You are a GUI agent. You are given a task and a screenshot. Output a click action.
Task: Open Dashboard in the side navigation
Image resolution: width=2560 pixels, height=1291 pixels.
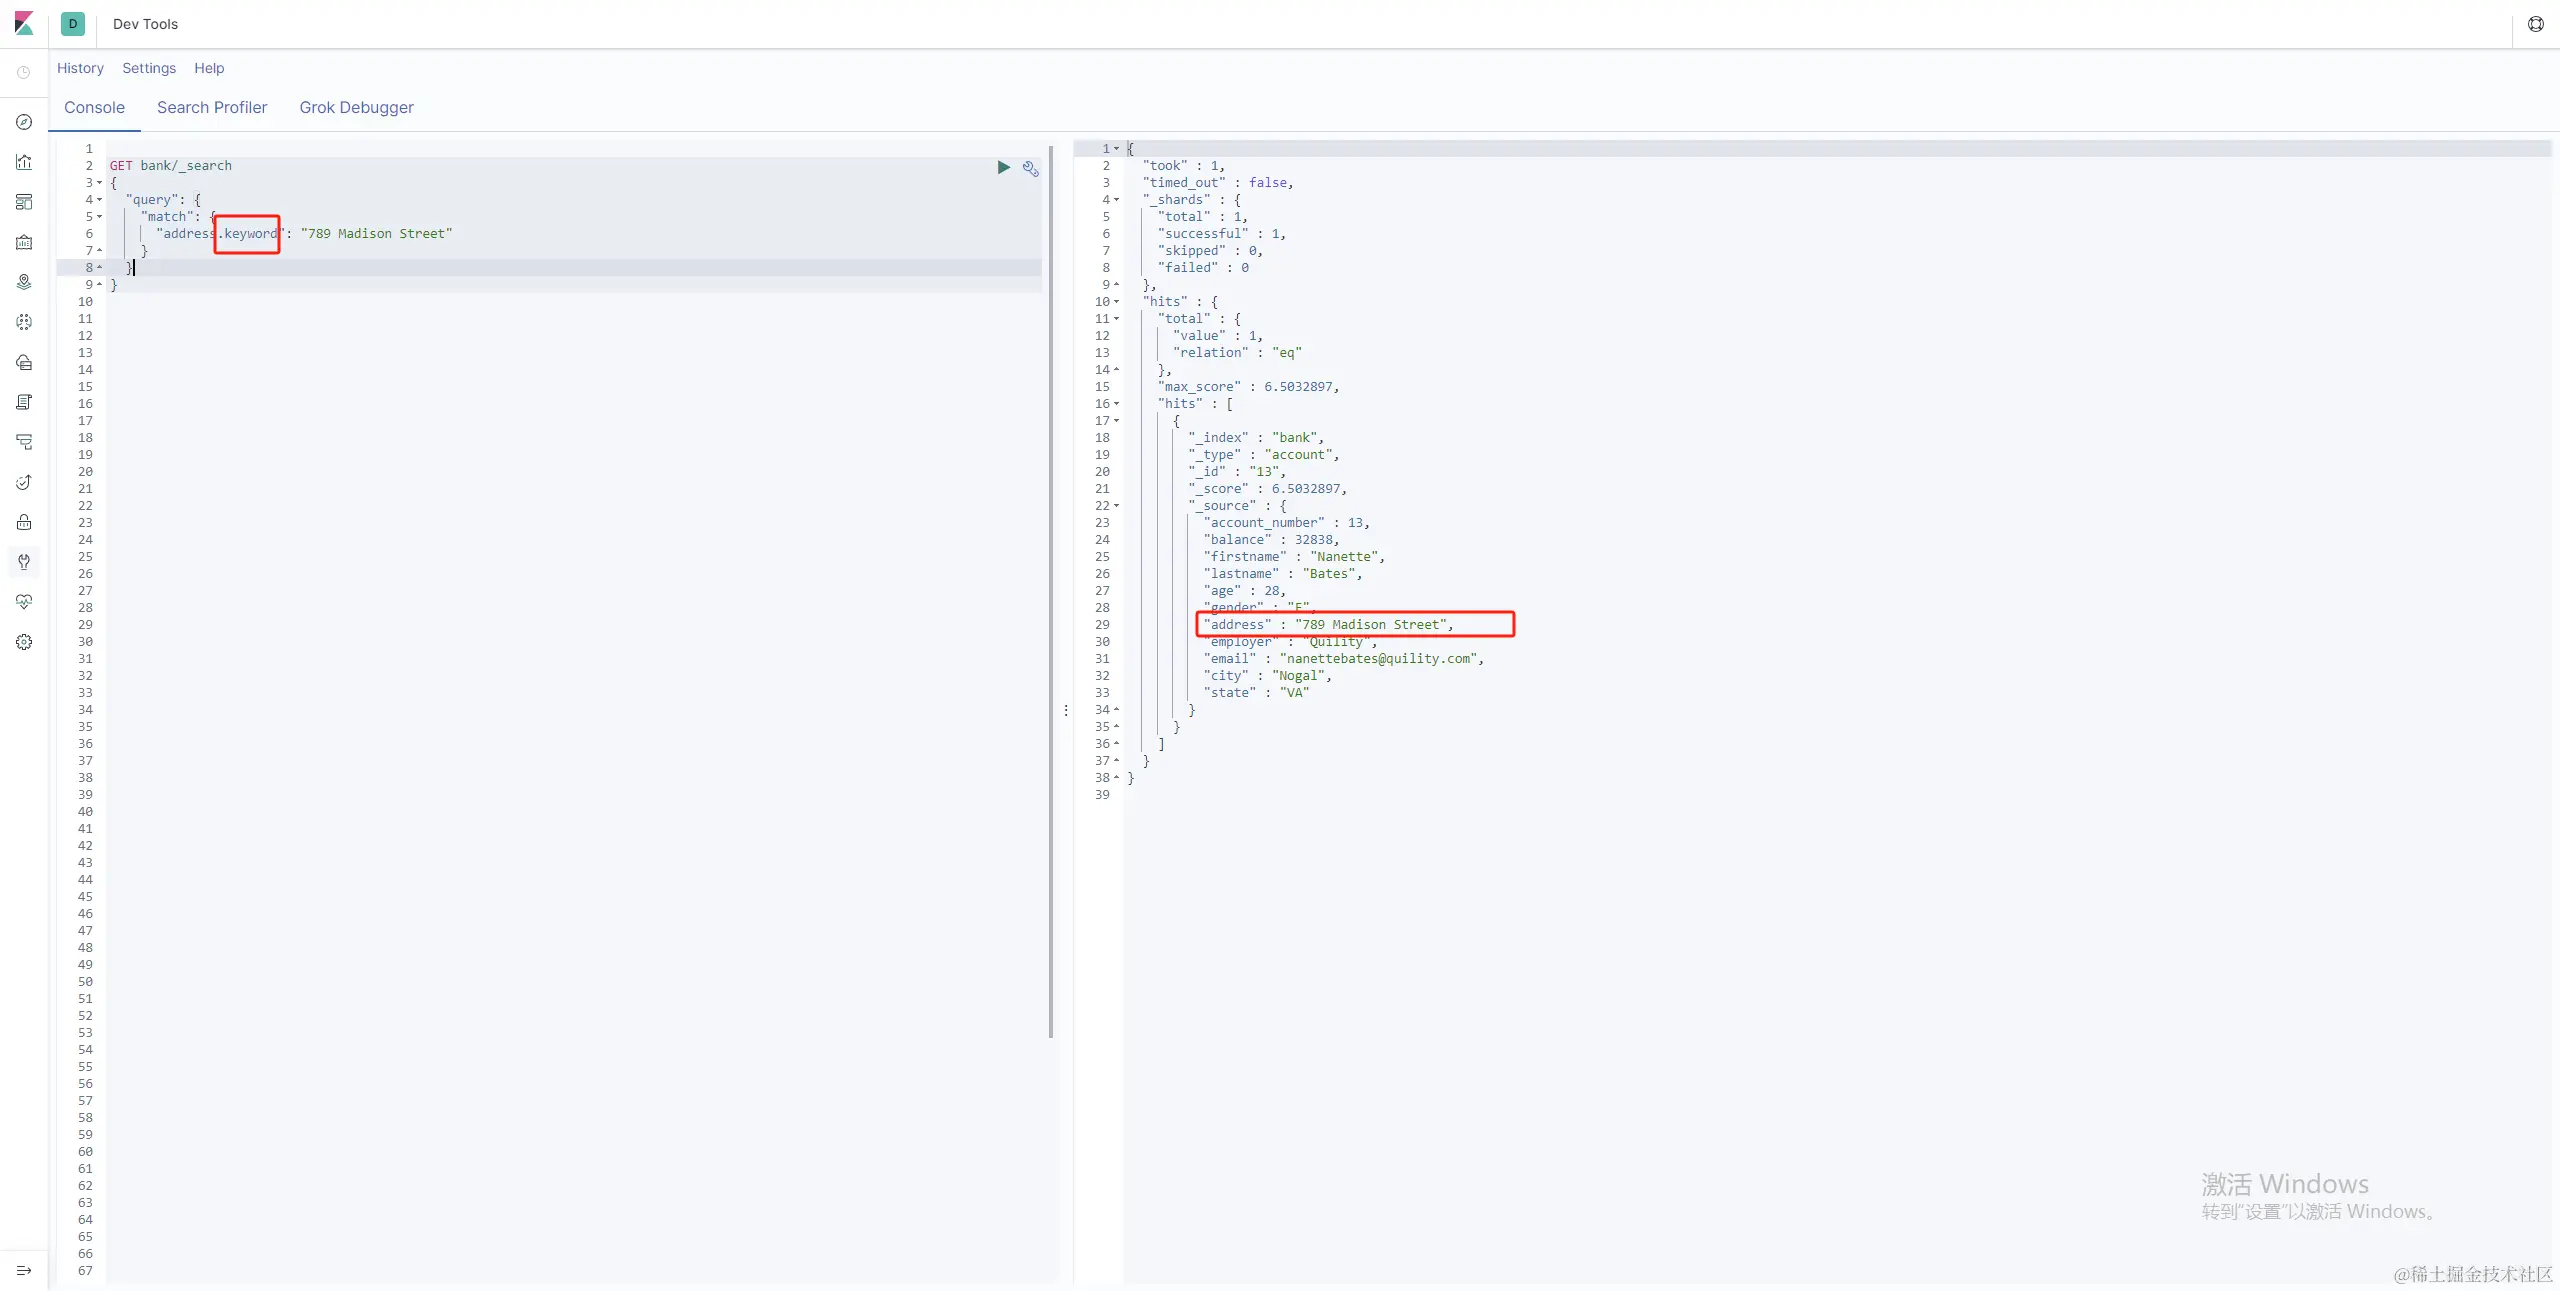click(x=24, y=202)
